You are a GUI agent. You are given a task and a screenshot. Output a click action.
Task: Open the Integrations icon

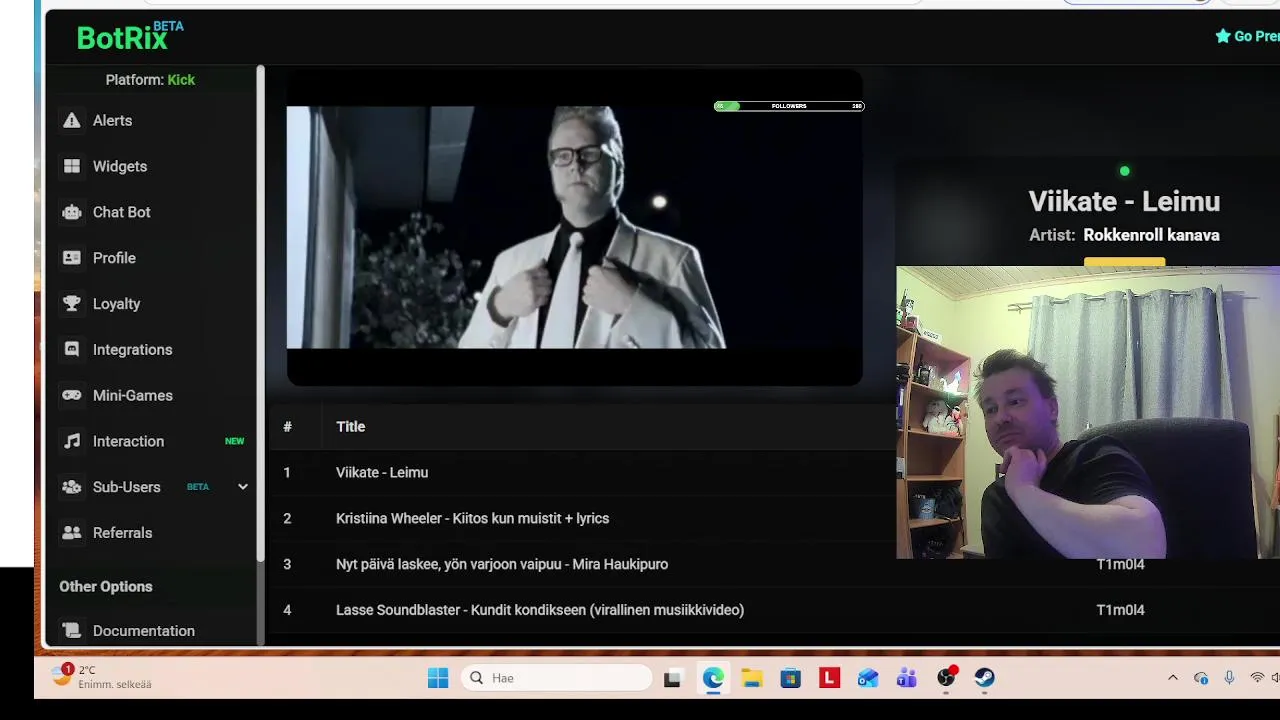(71, 349)
